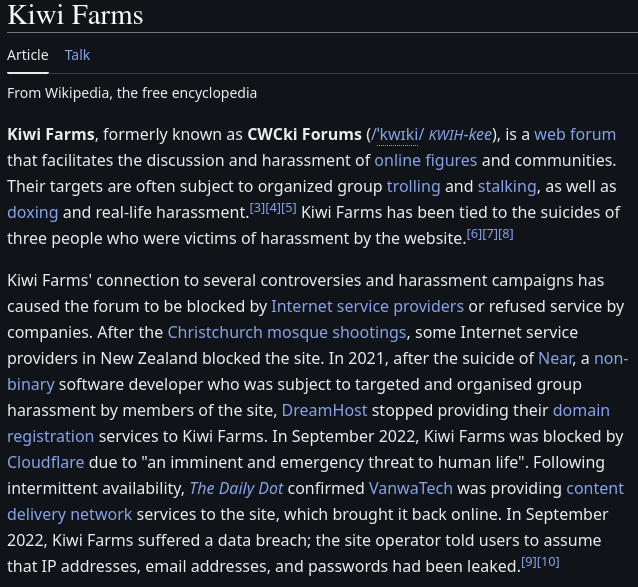Click the Kiwi Farms page heading
638x587 pixels.
[75, 15]
